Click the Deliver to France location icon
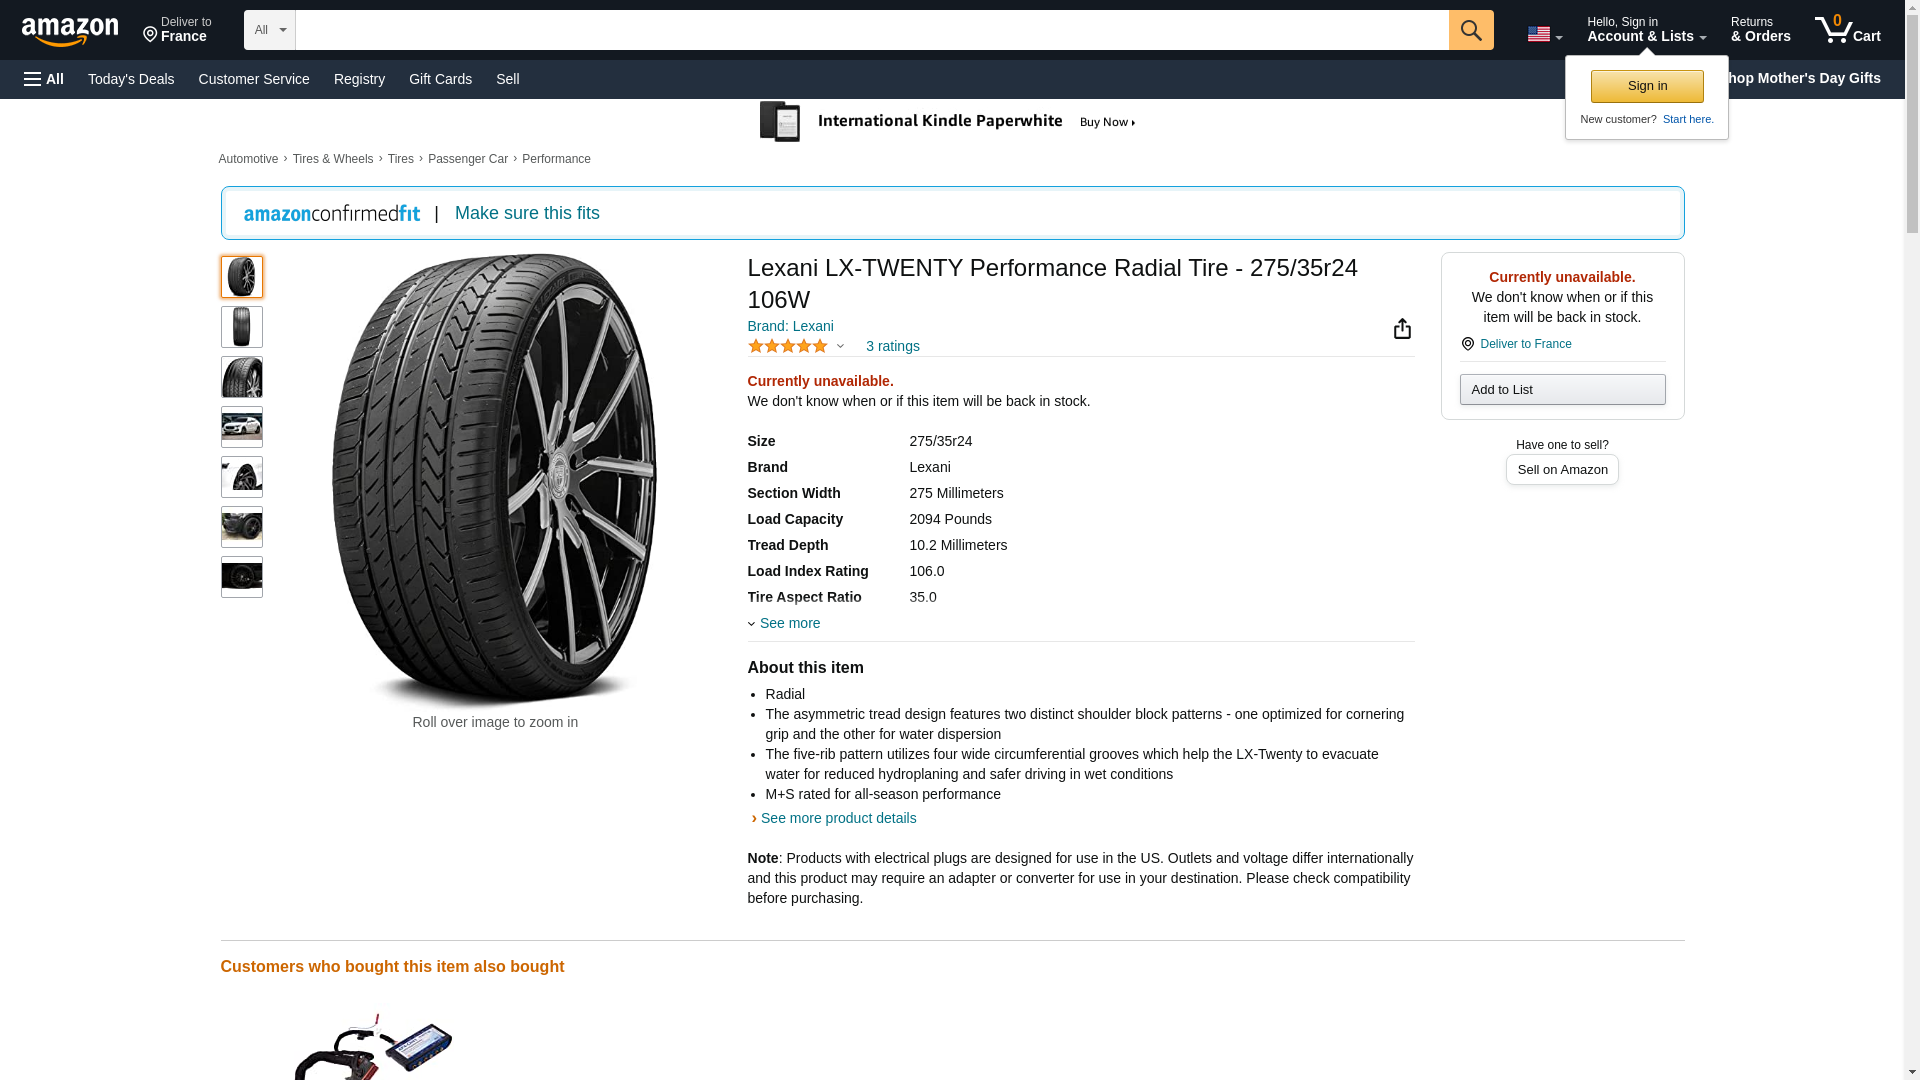 1468,344
